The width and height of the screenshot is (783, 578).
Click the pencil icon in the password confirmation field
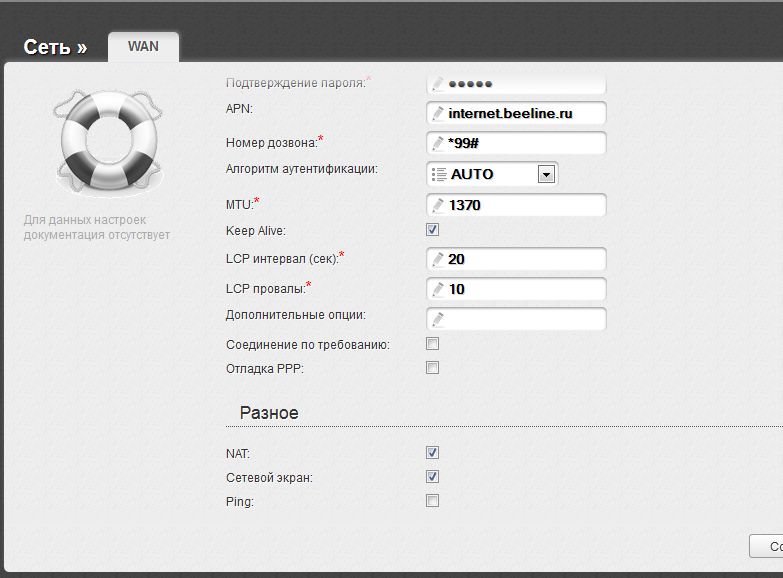438,84
